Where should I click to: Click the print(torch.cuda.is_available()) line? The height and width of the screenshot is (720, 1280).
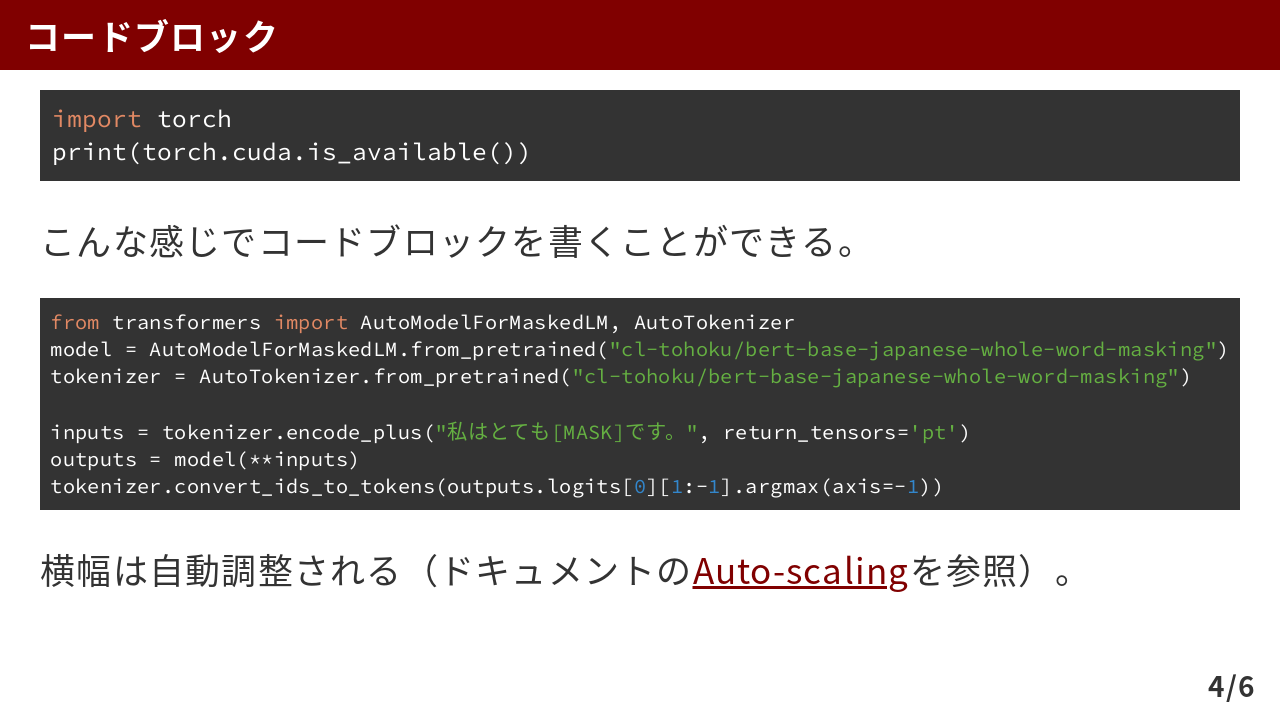[x=291, y=152]
